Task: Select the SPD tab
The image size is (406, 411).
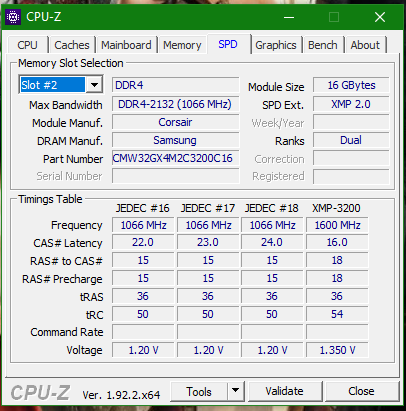Action: click(228, 44)
